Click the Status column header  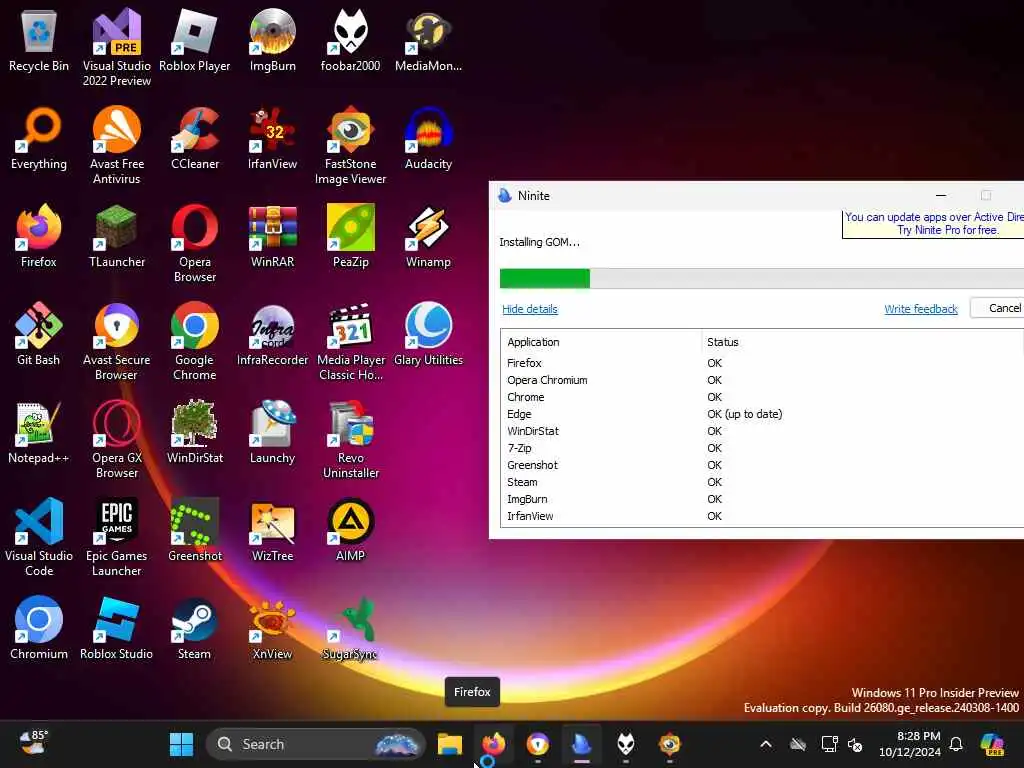pyautogui.click(x=862, y=342)
